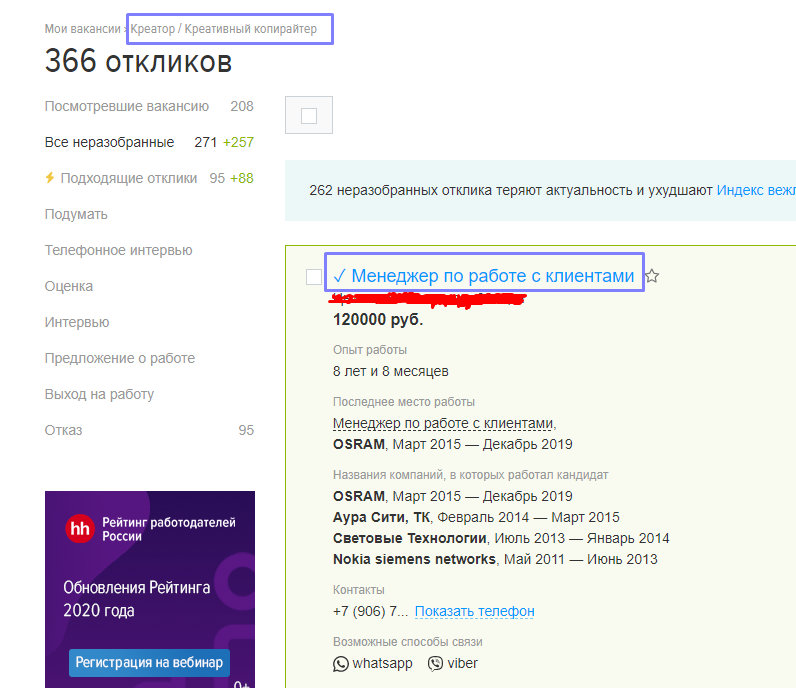Open Посмотревшие вакансию list
The width and height of the screenshot is (796, 688).
pyautogui.click(x=126, y=106)
